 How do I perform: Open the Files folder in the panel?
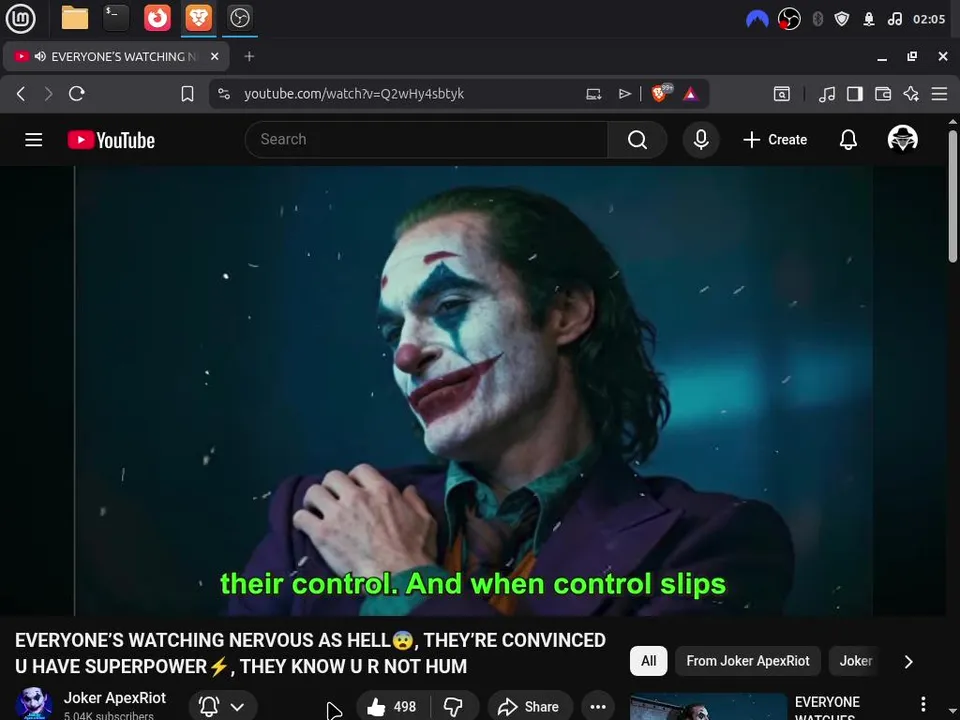[75, 18]
